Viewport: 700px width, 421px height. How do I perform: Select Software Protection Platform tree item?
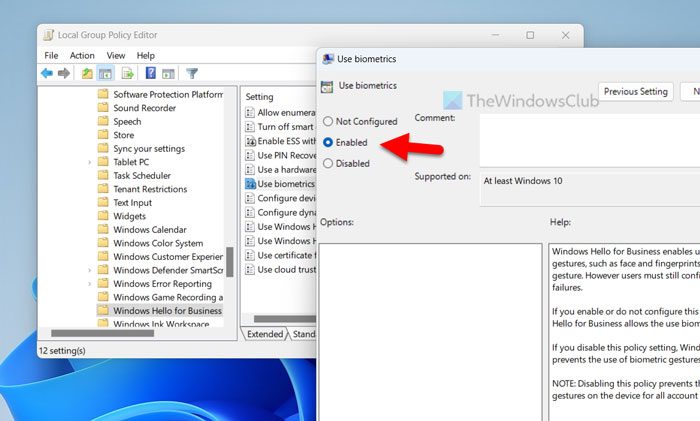pyautogui.click(x=168, y=94)
